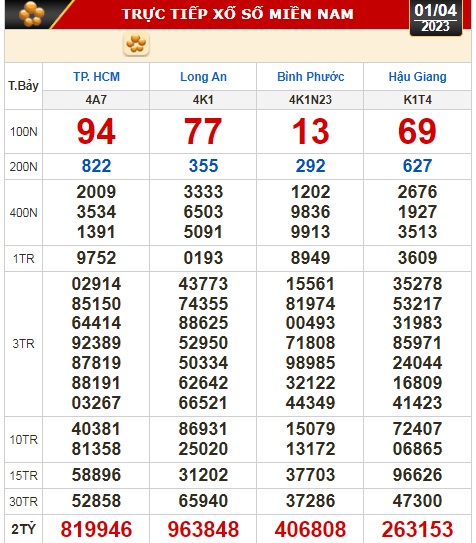Click the 10TR result 06865
The width and height of the screenshot is (476, 543).
417,449
